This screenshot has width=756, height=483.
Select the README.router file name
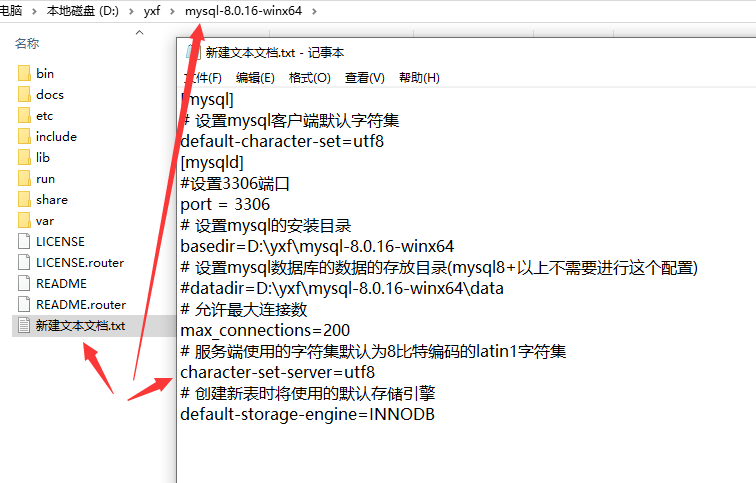[81, 305]
